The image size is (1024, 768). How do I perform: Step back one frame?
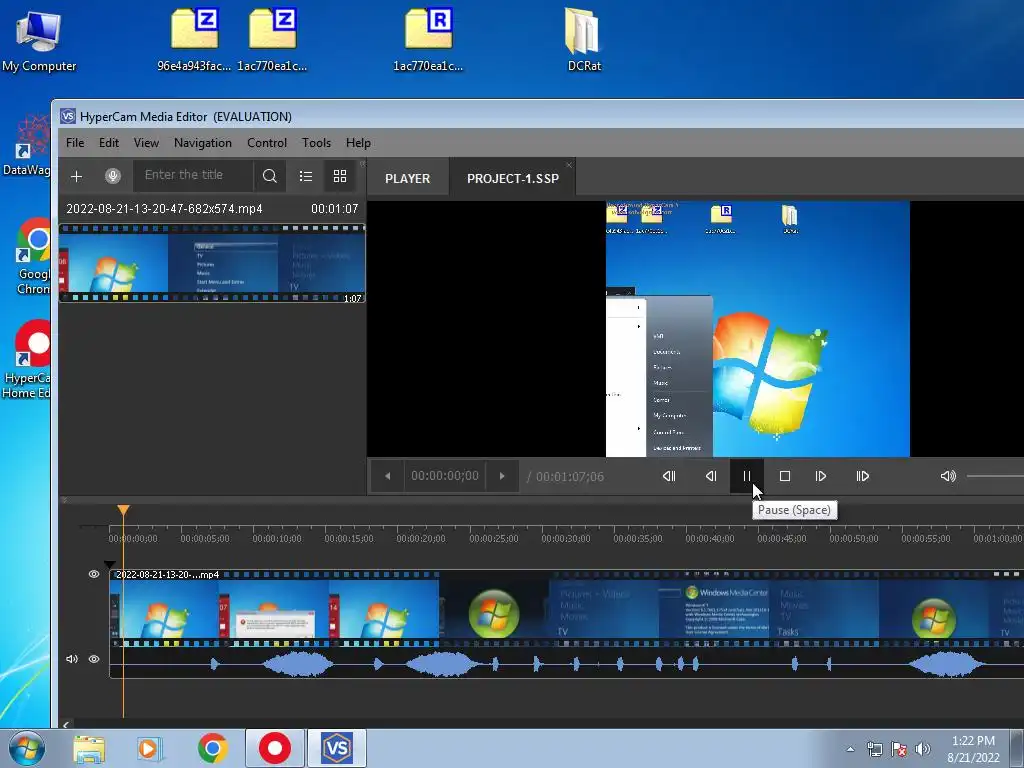click(x=711, y=476)
